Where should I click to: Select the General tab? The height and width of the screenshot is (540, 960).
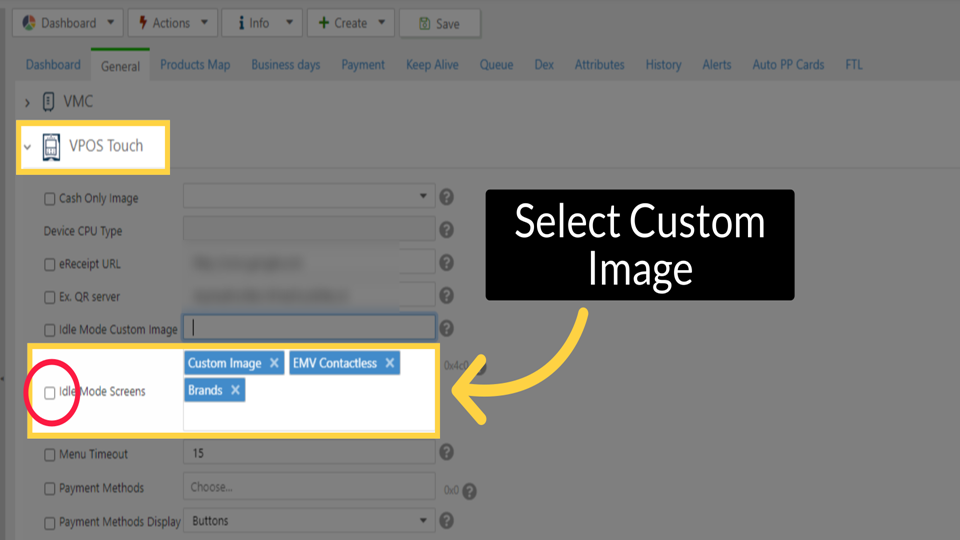click(x=120, y=66)
